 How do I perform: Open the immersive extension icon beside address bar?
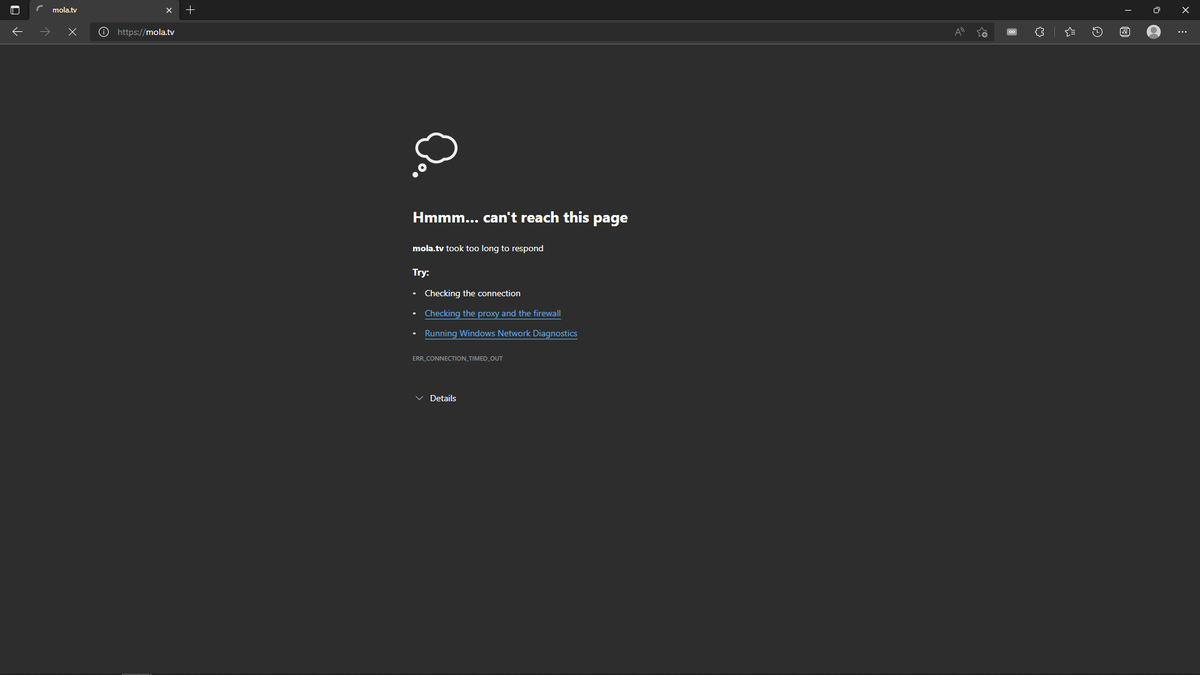pyautogui.click(x=1012, y=32)
